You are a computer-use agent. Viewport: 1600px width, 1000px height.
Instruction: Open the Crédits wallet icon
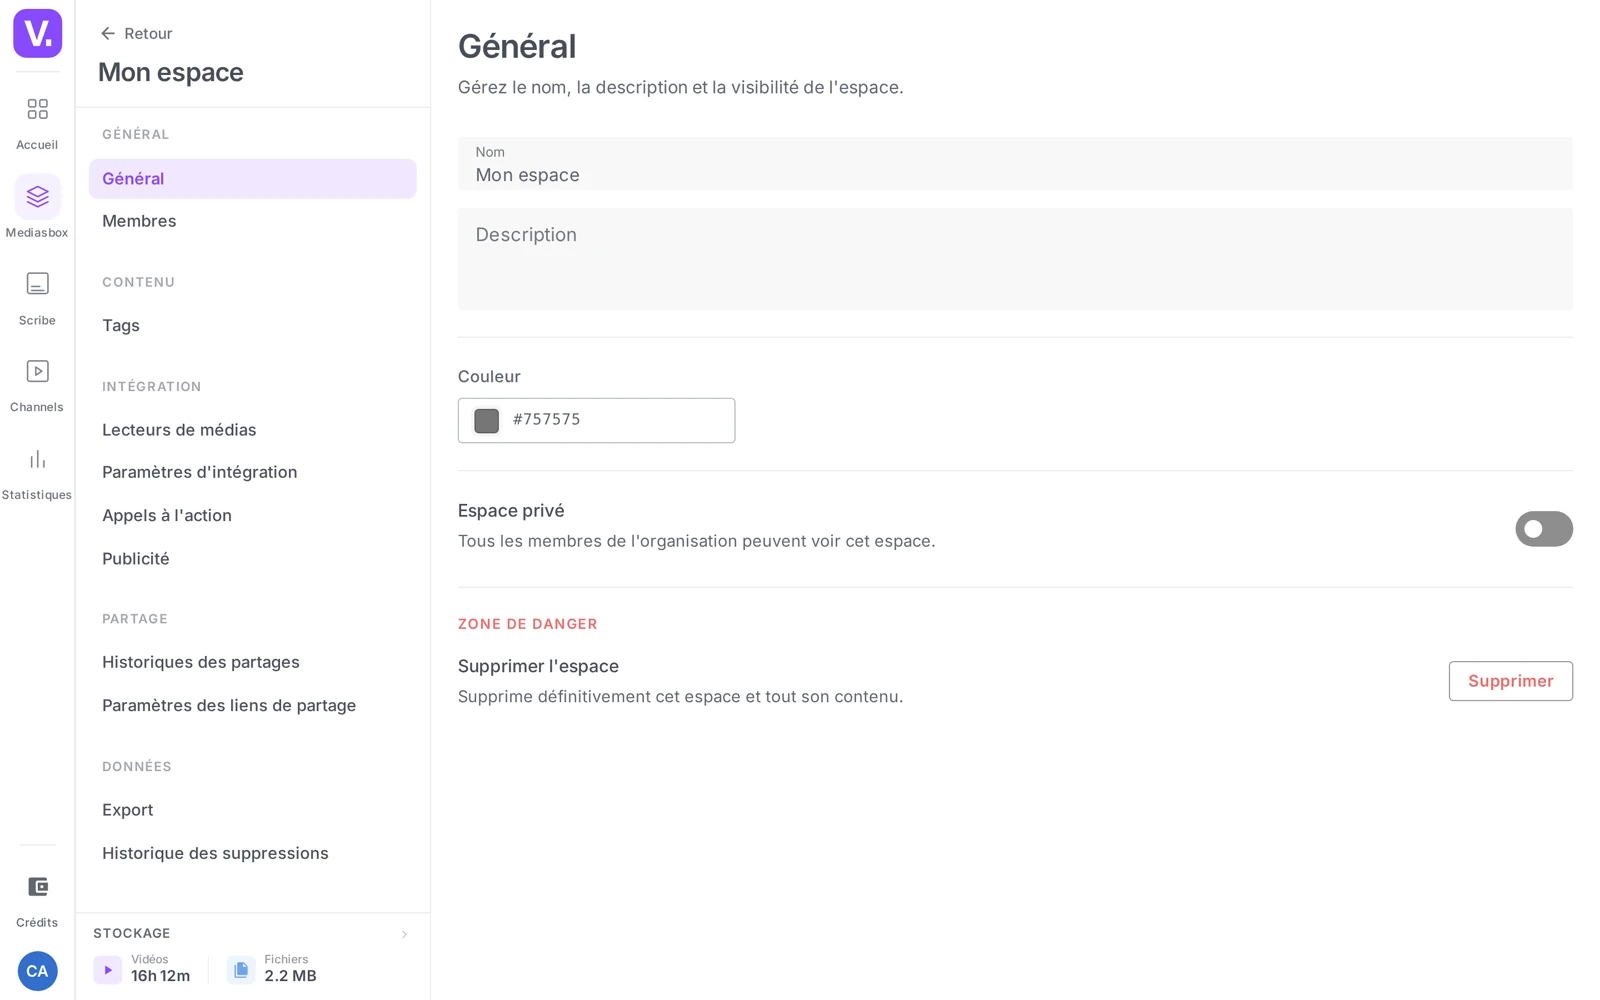coord(37,887)
